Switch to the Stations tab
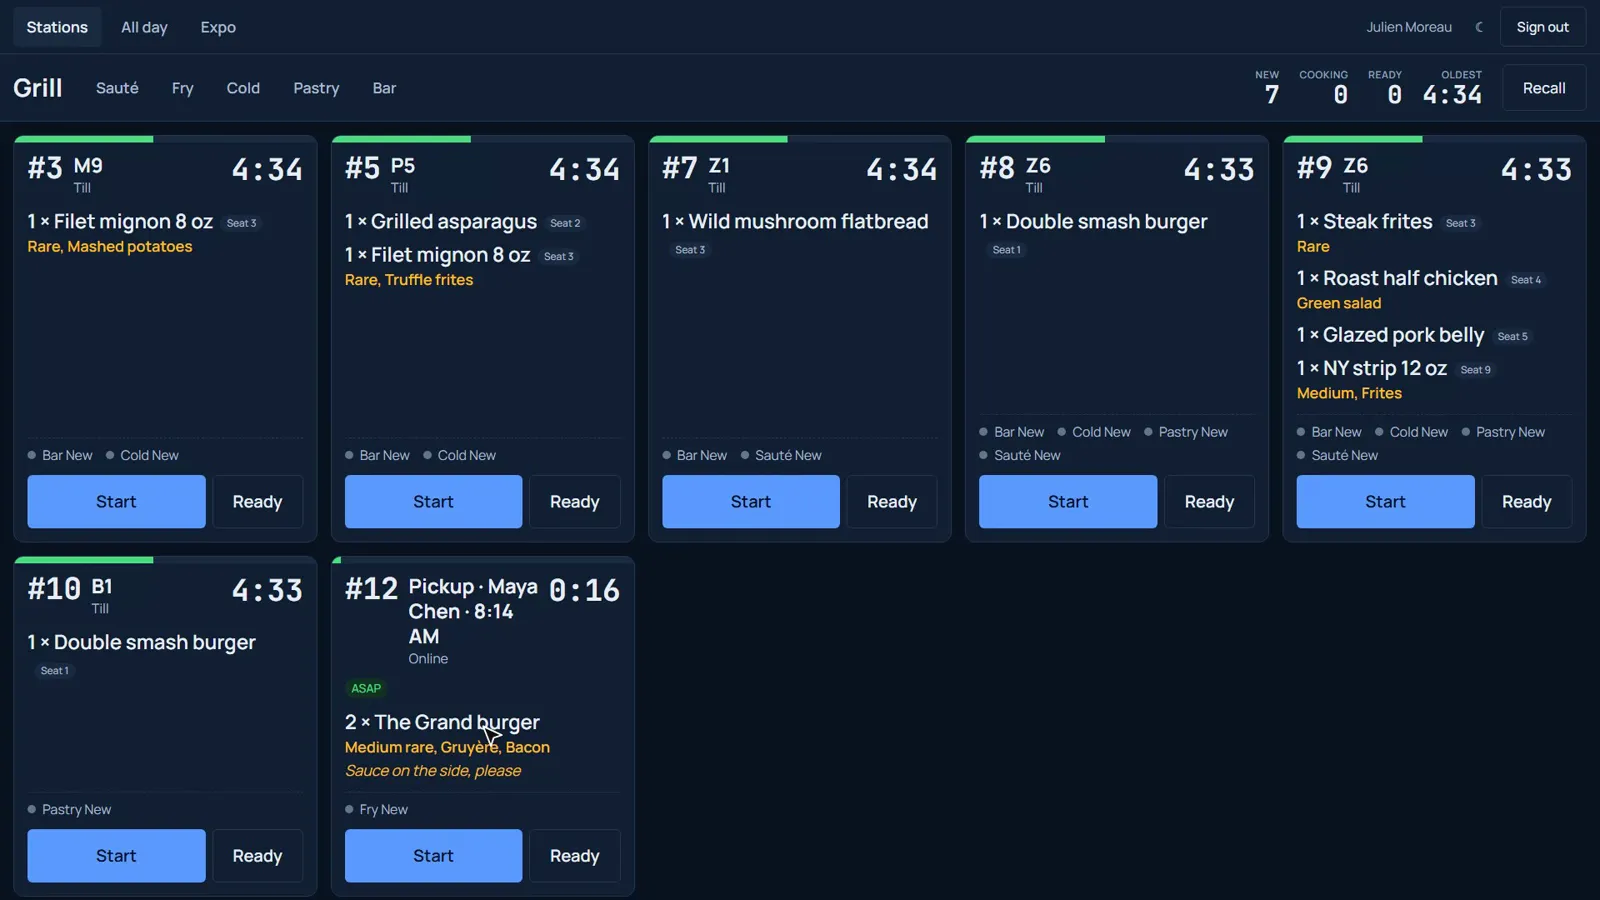This screenshot has width=1600, height=900. [57, 27]
